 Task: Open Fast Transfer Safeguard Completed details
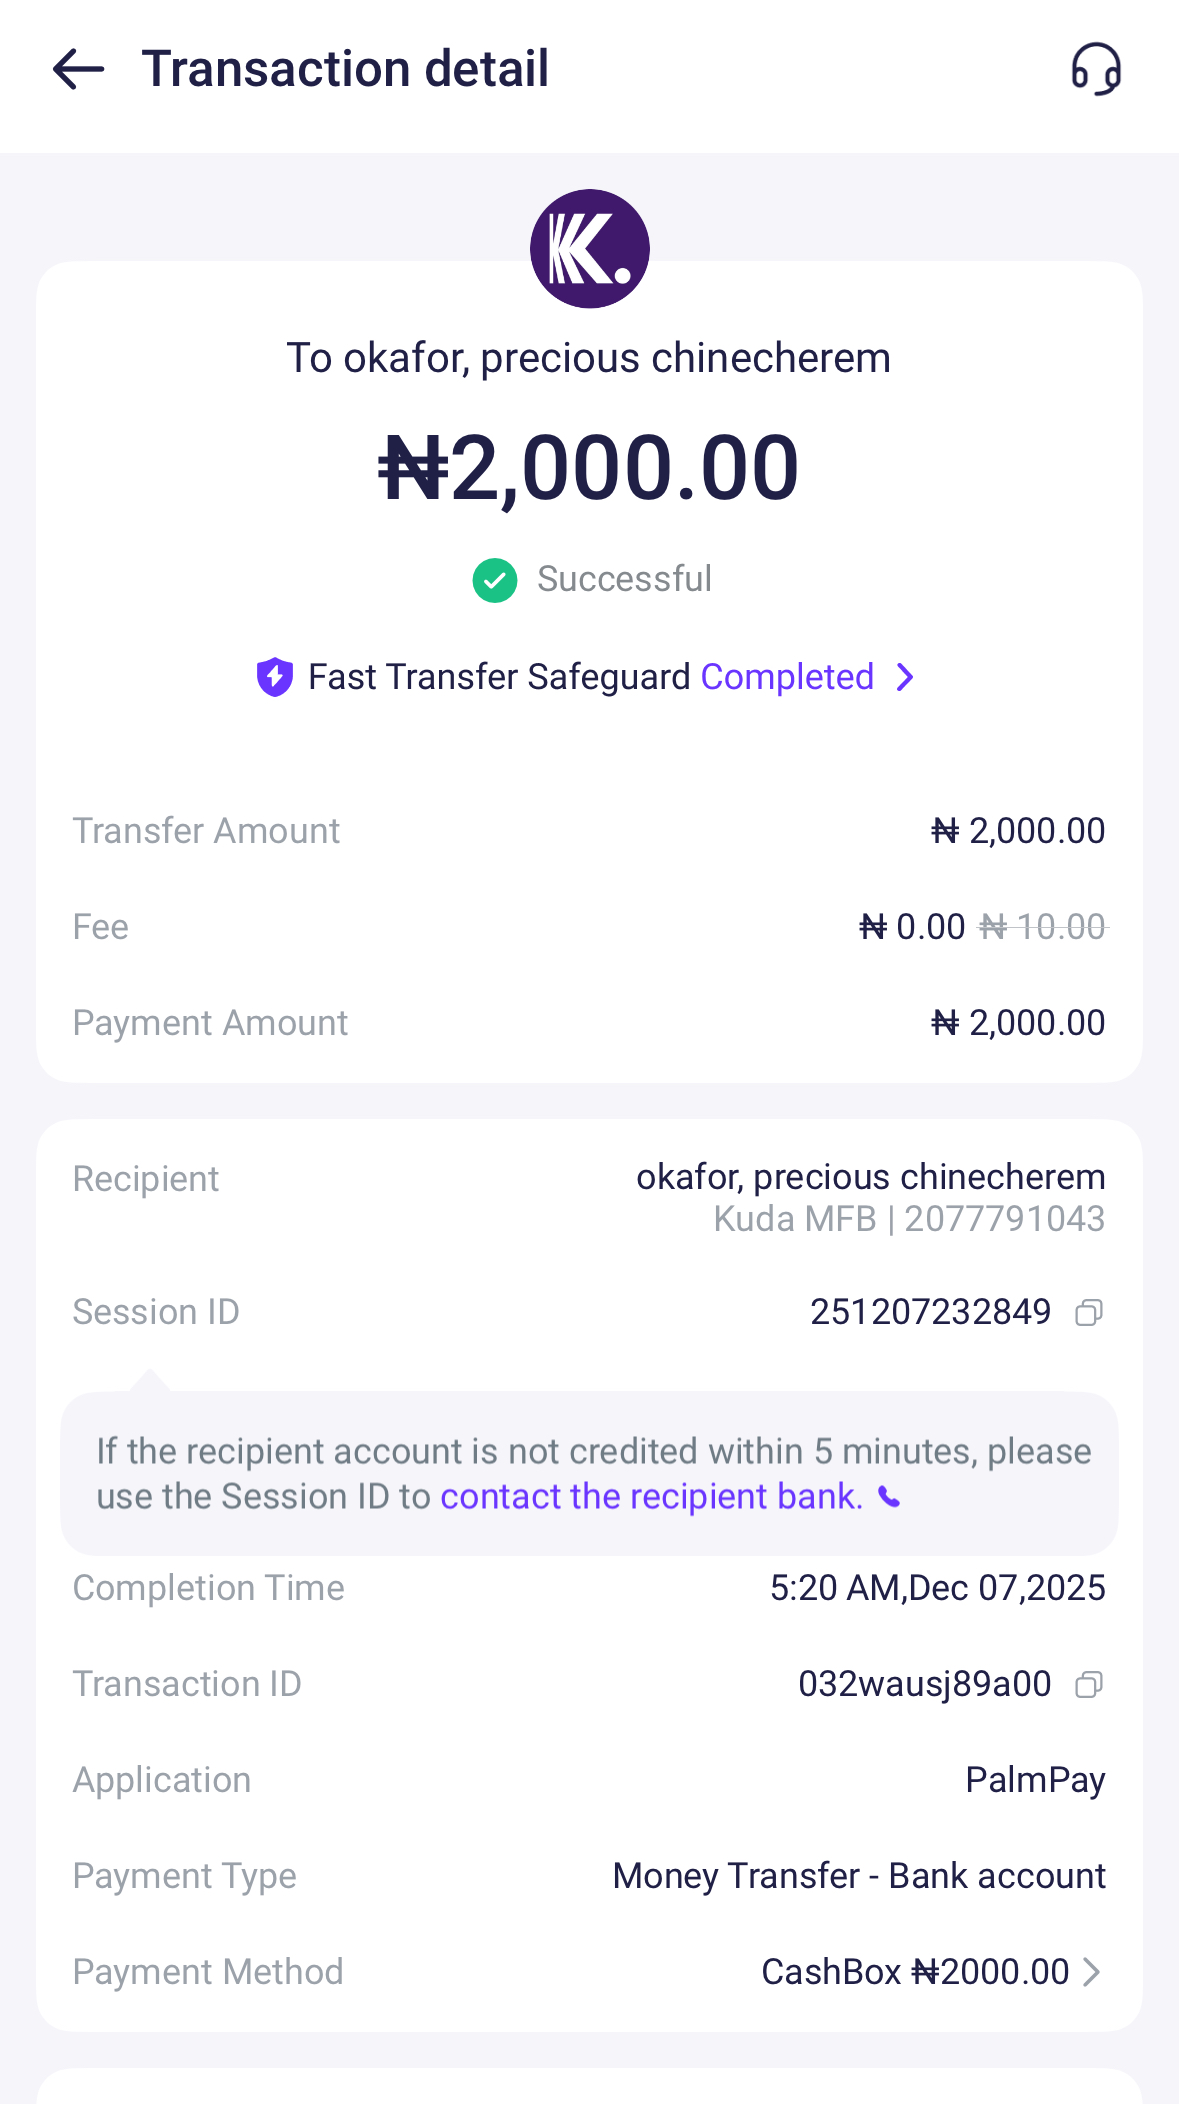pos(787,677)
